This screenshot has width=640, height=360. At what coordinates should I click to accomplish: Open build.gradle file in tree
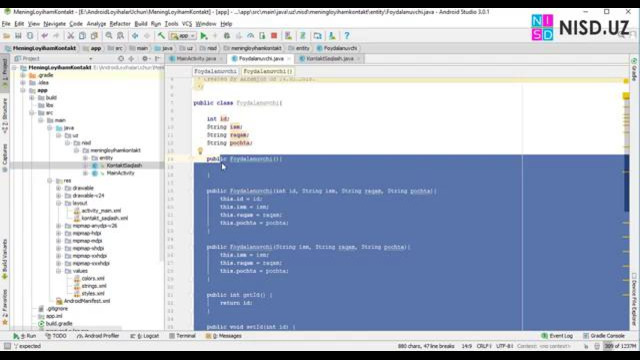point(59,323)
